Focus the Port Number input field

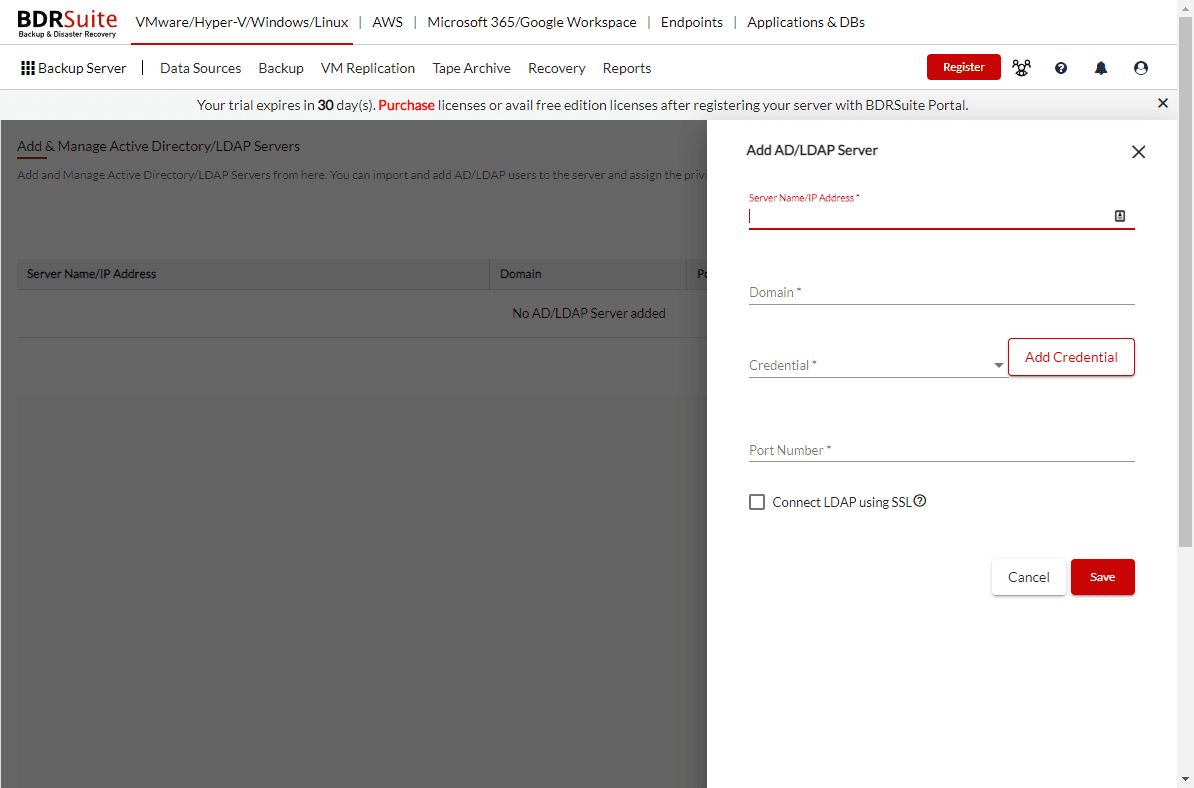tap(941, 450)
